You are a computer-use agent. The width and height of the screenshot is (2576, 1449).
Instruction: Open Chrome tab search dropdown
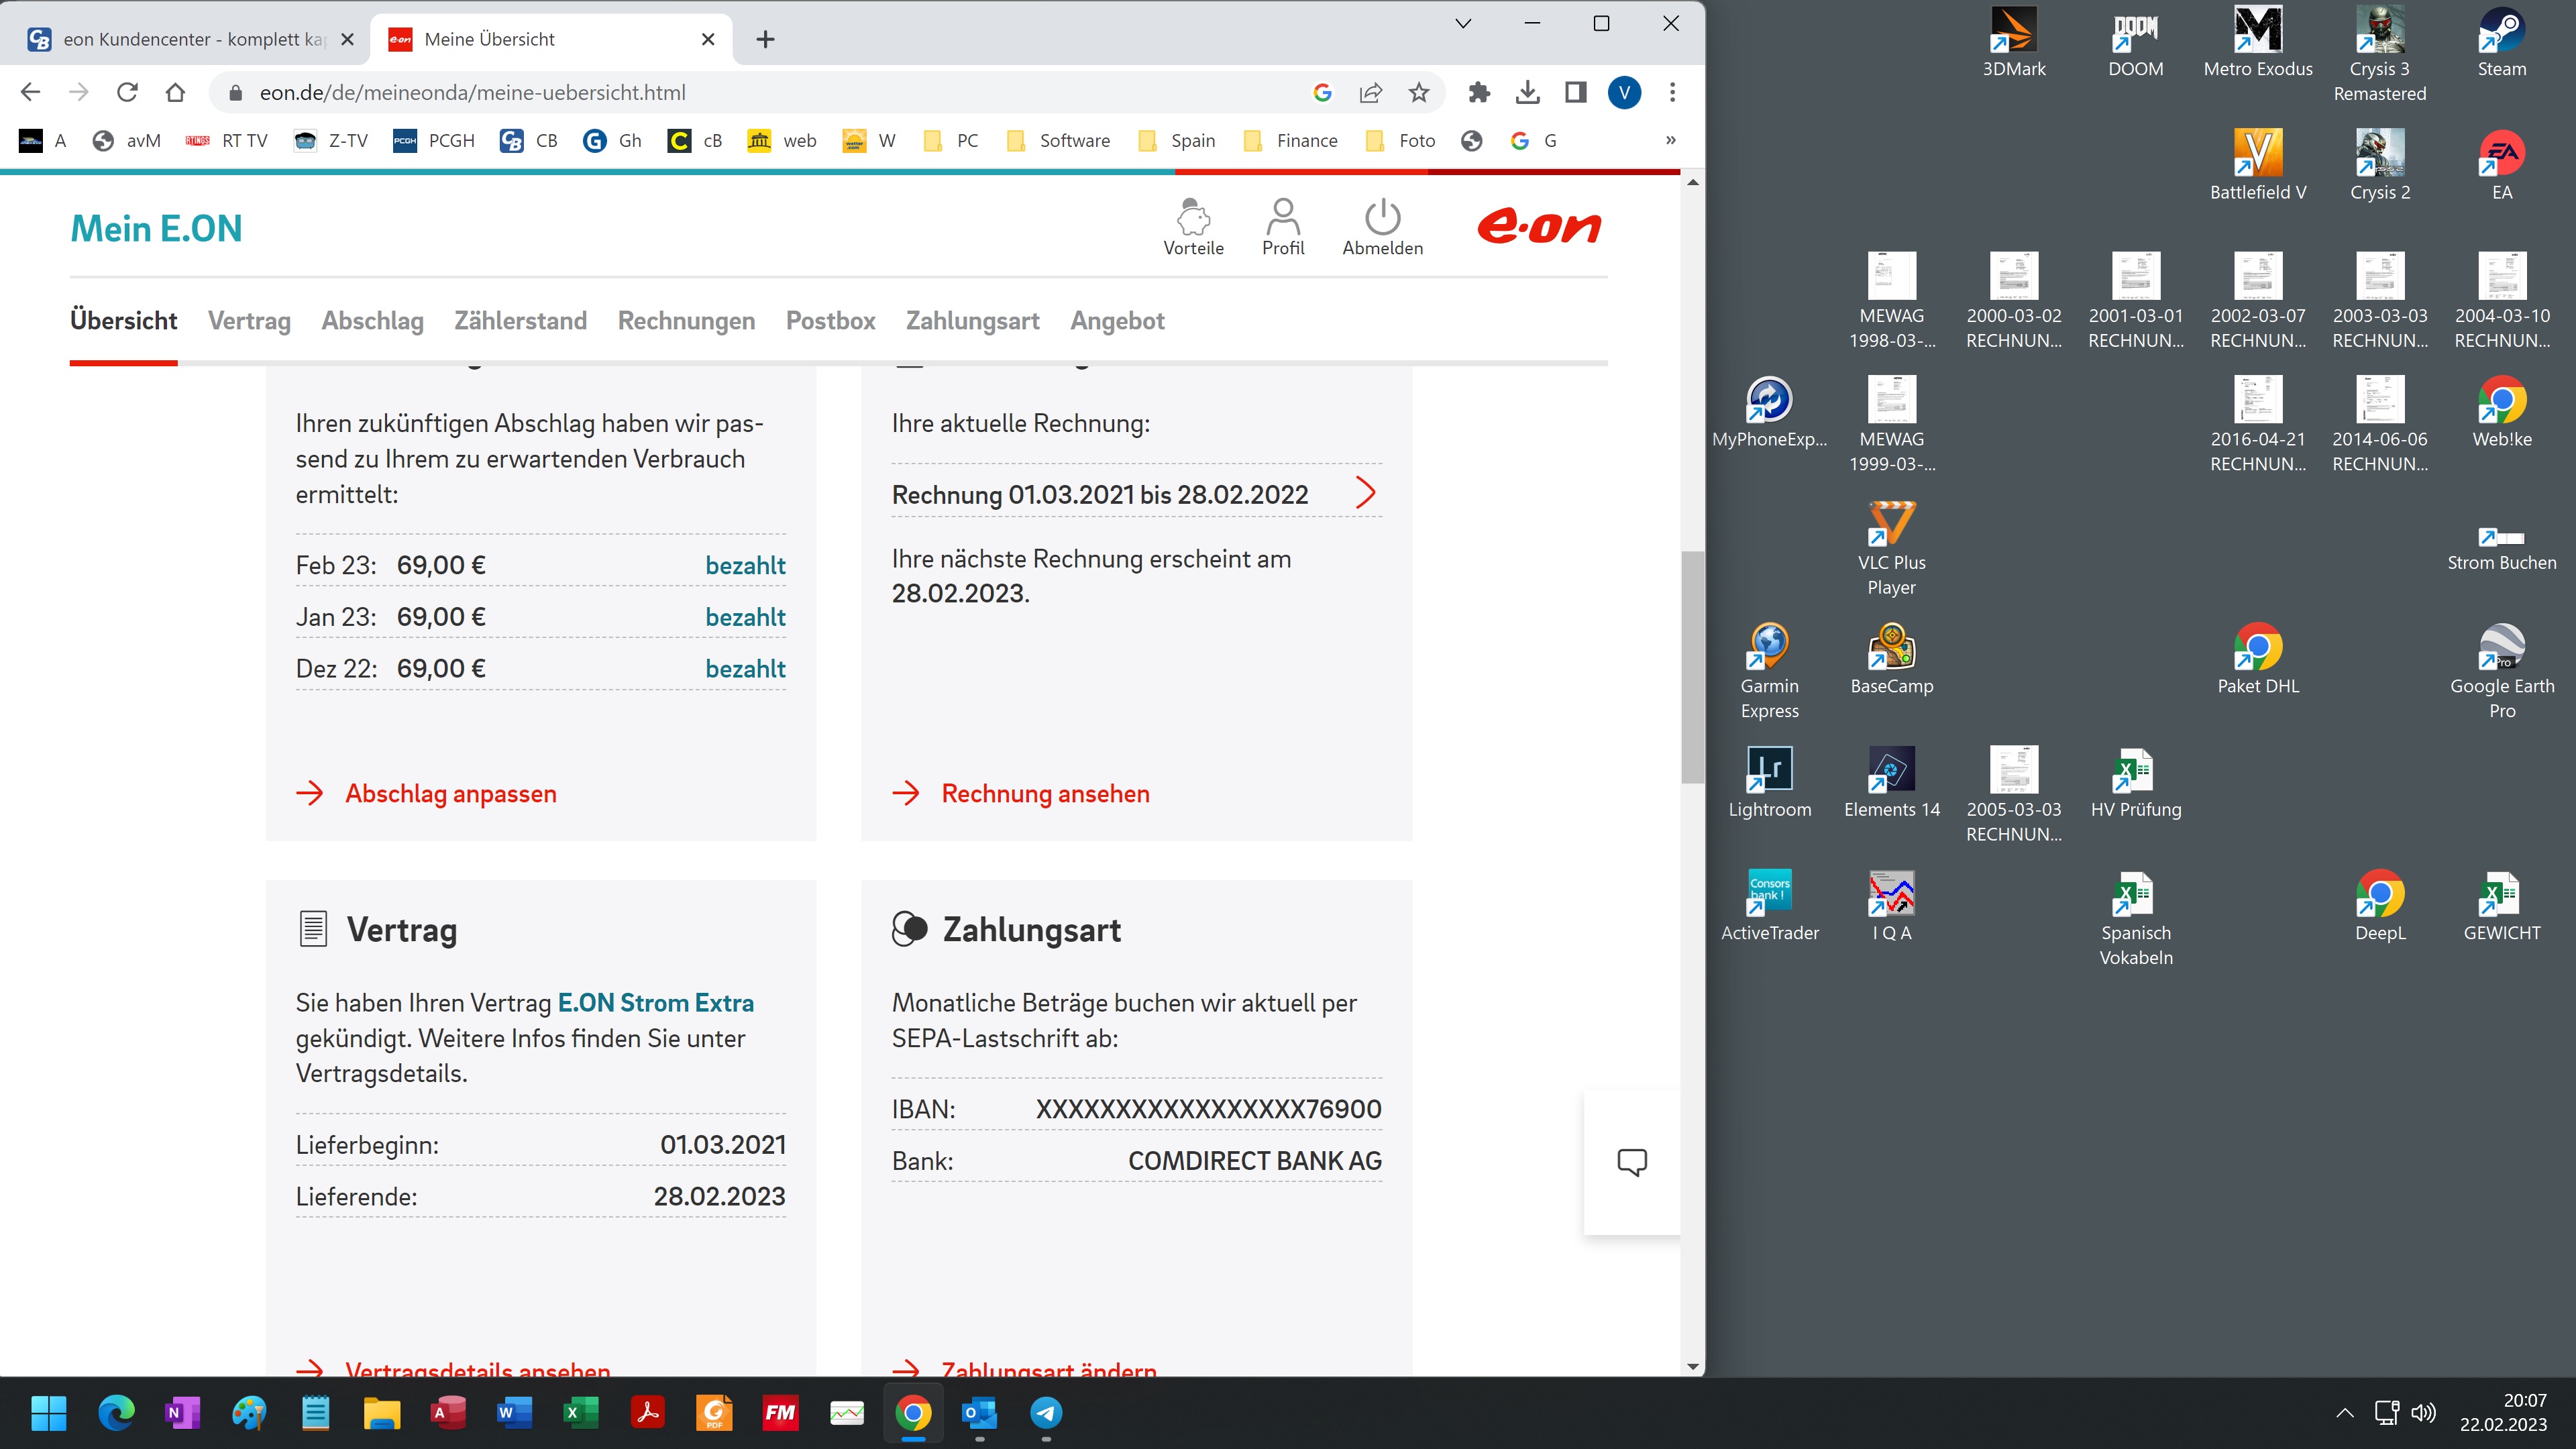[1463, 24]
